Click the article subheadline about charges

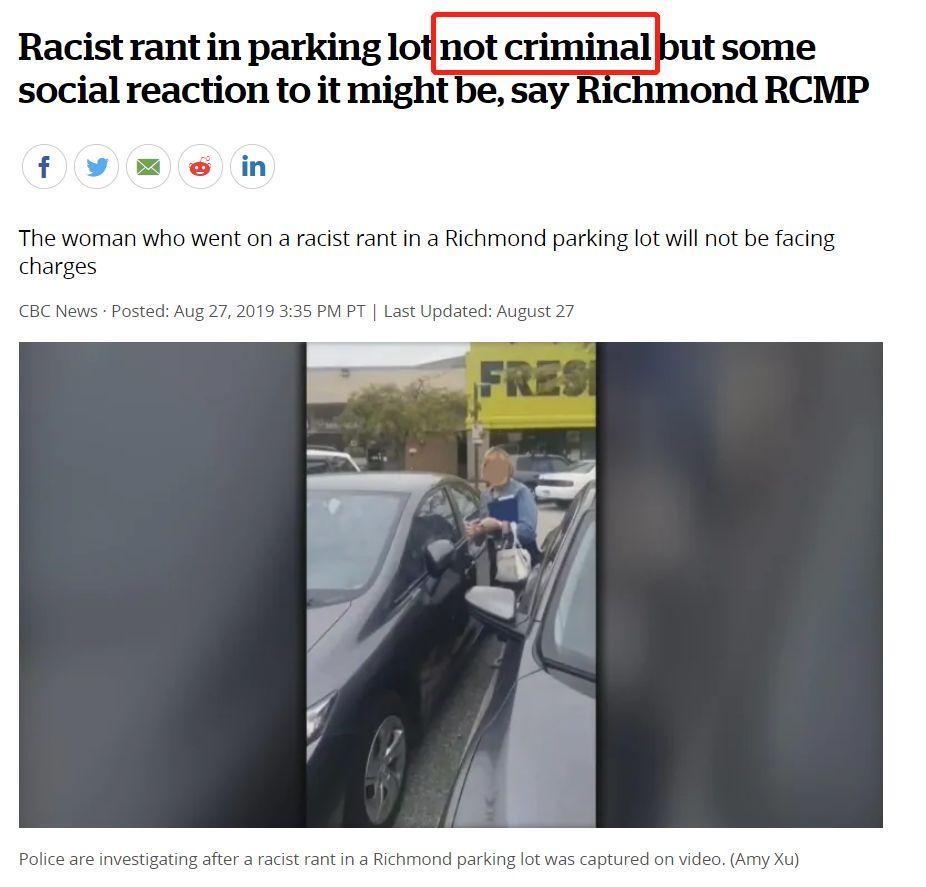[426, 252]
